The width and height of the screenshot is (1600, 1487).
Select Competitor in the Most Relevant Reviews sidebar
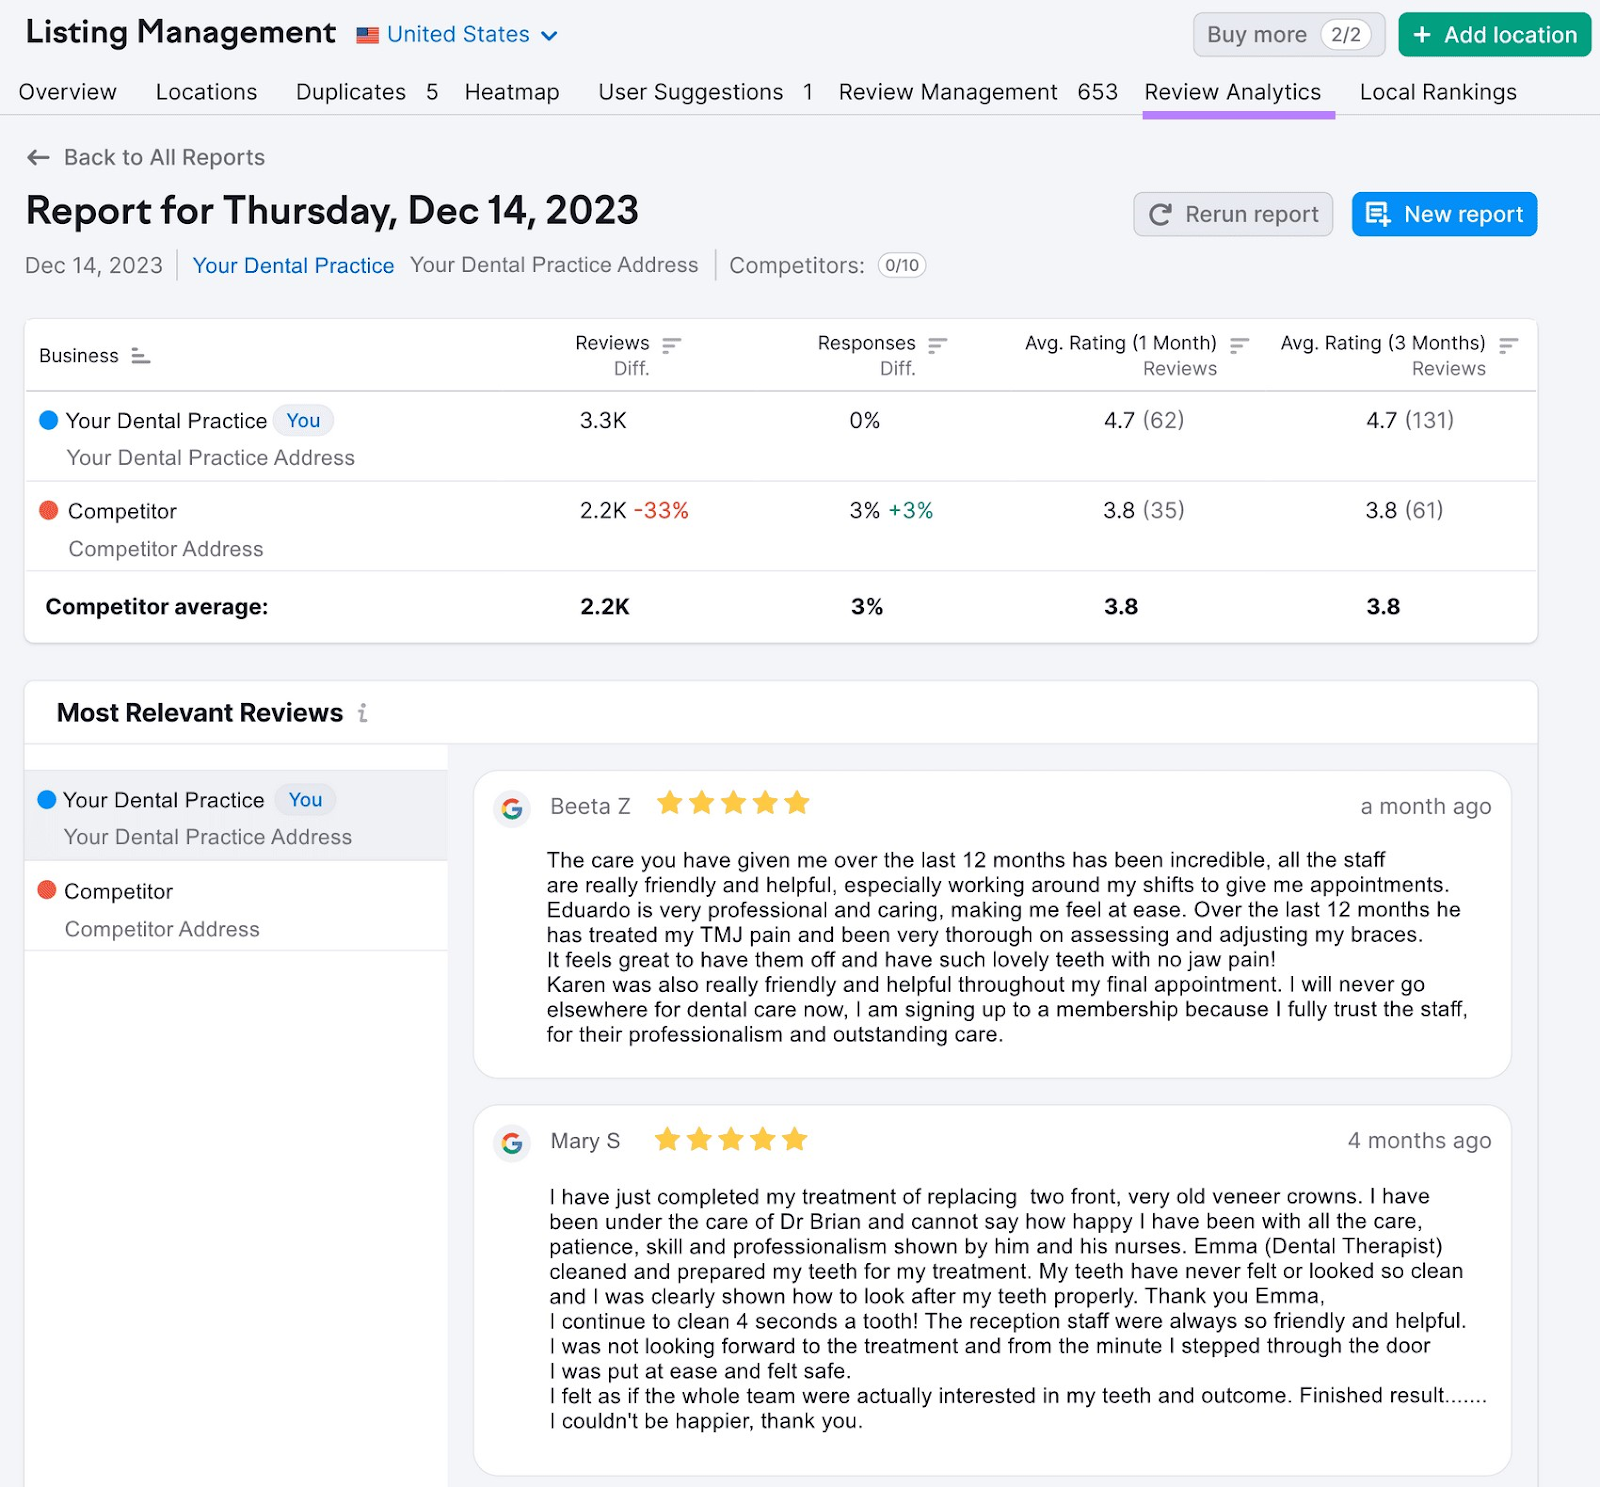tap(118, 891)
